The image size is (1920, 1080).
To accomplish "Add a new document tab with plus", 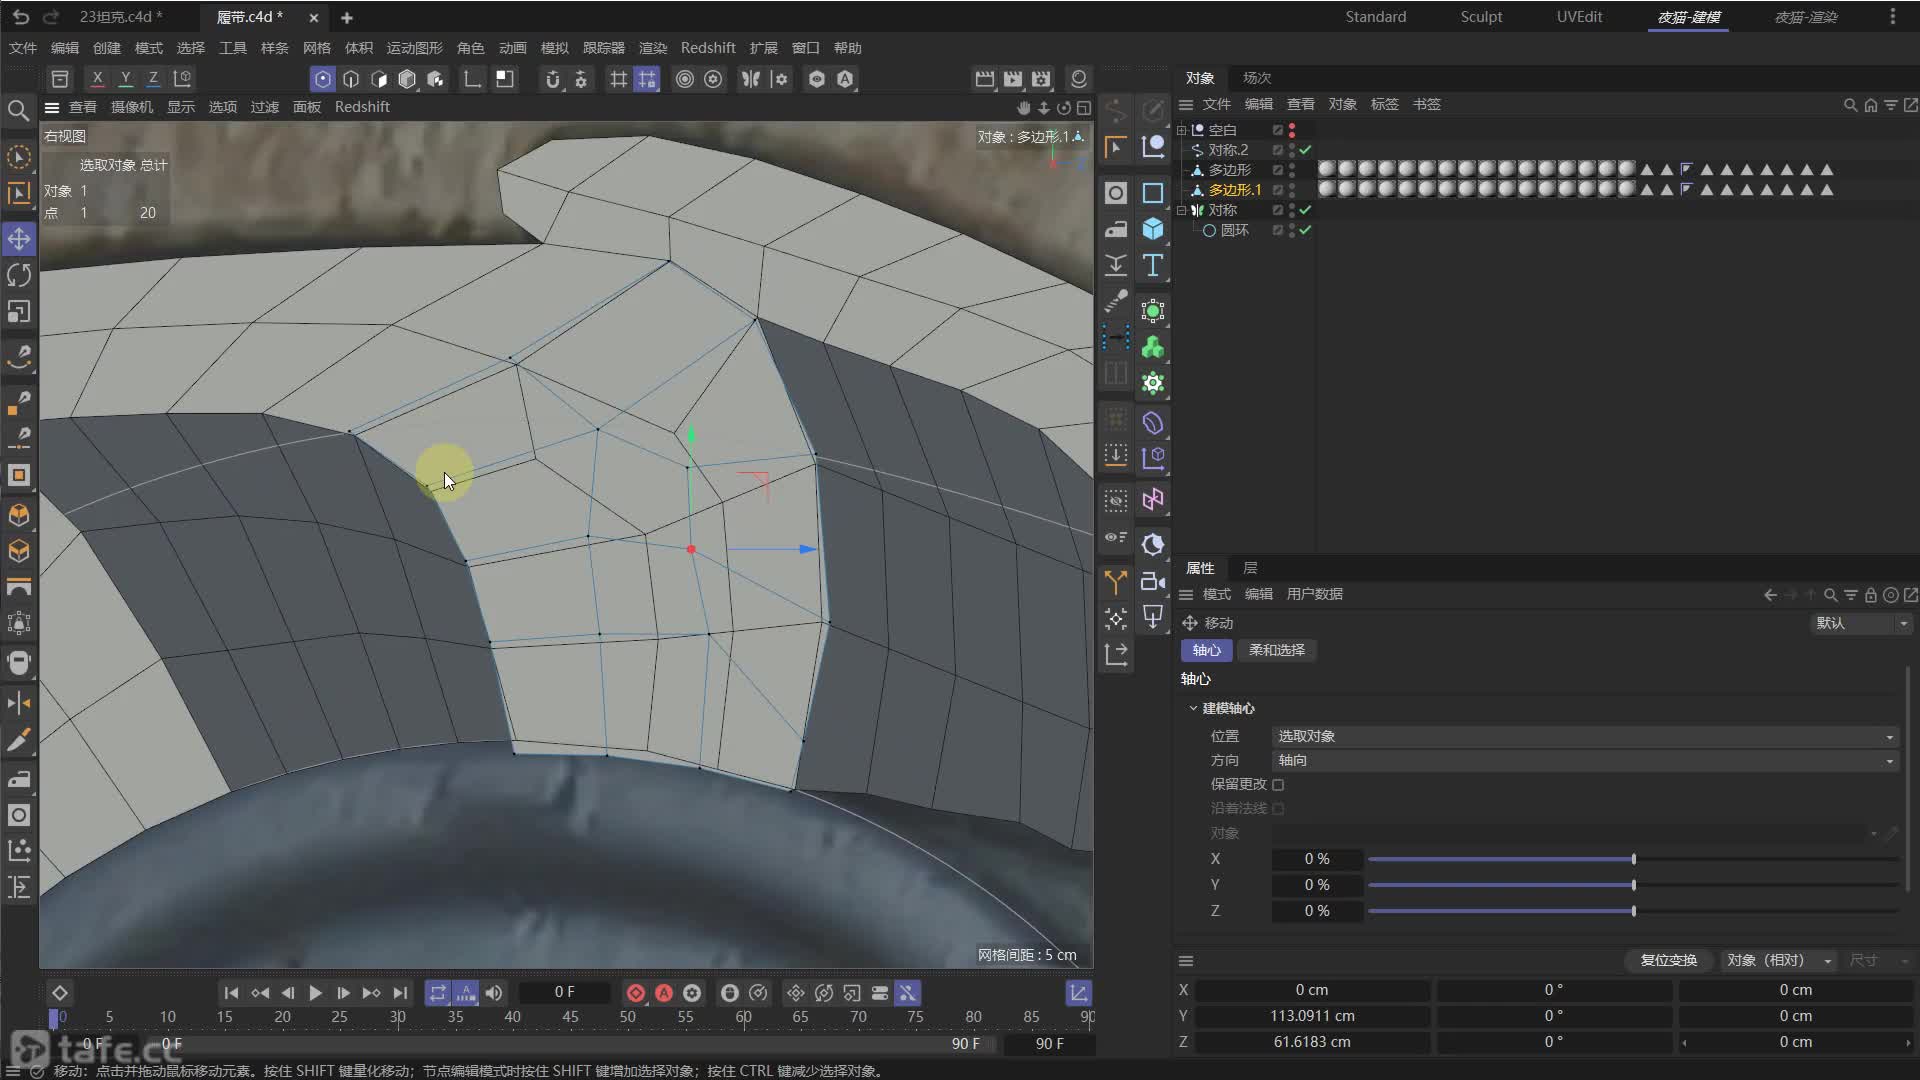I will tap(346, 17).
